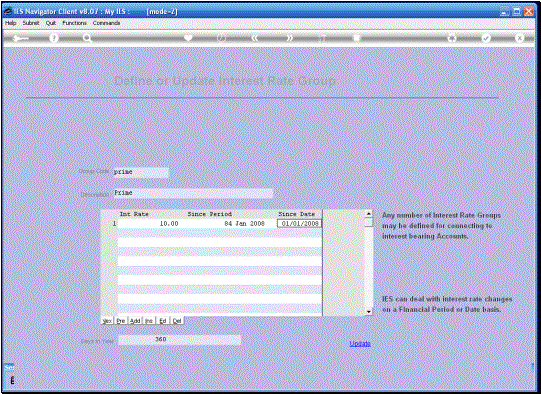Click the double left chevron icon
Screen dimensions: 541x394
(x=255, y=38)
